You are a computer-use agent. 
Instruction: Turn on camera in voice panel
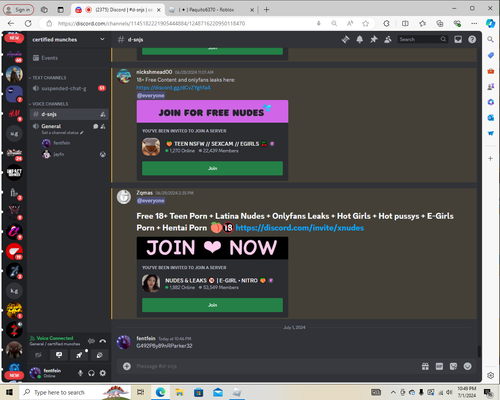(38, 355)
